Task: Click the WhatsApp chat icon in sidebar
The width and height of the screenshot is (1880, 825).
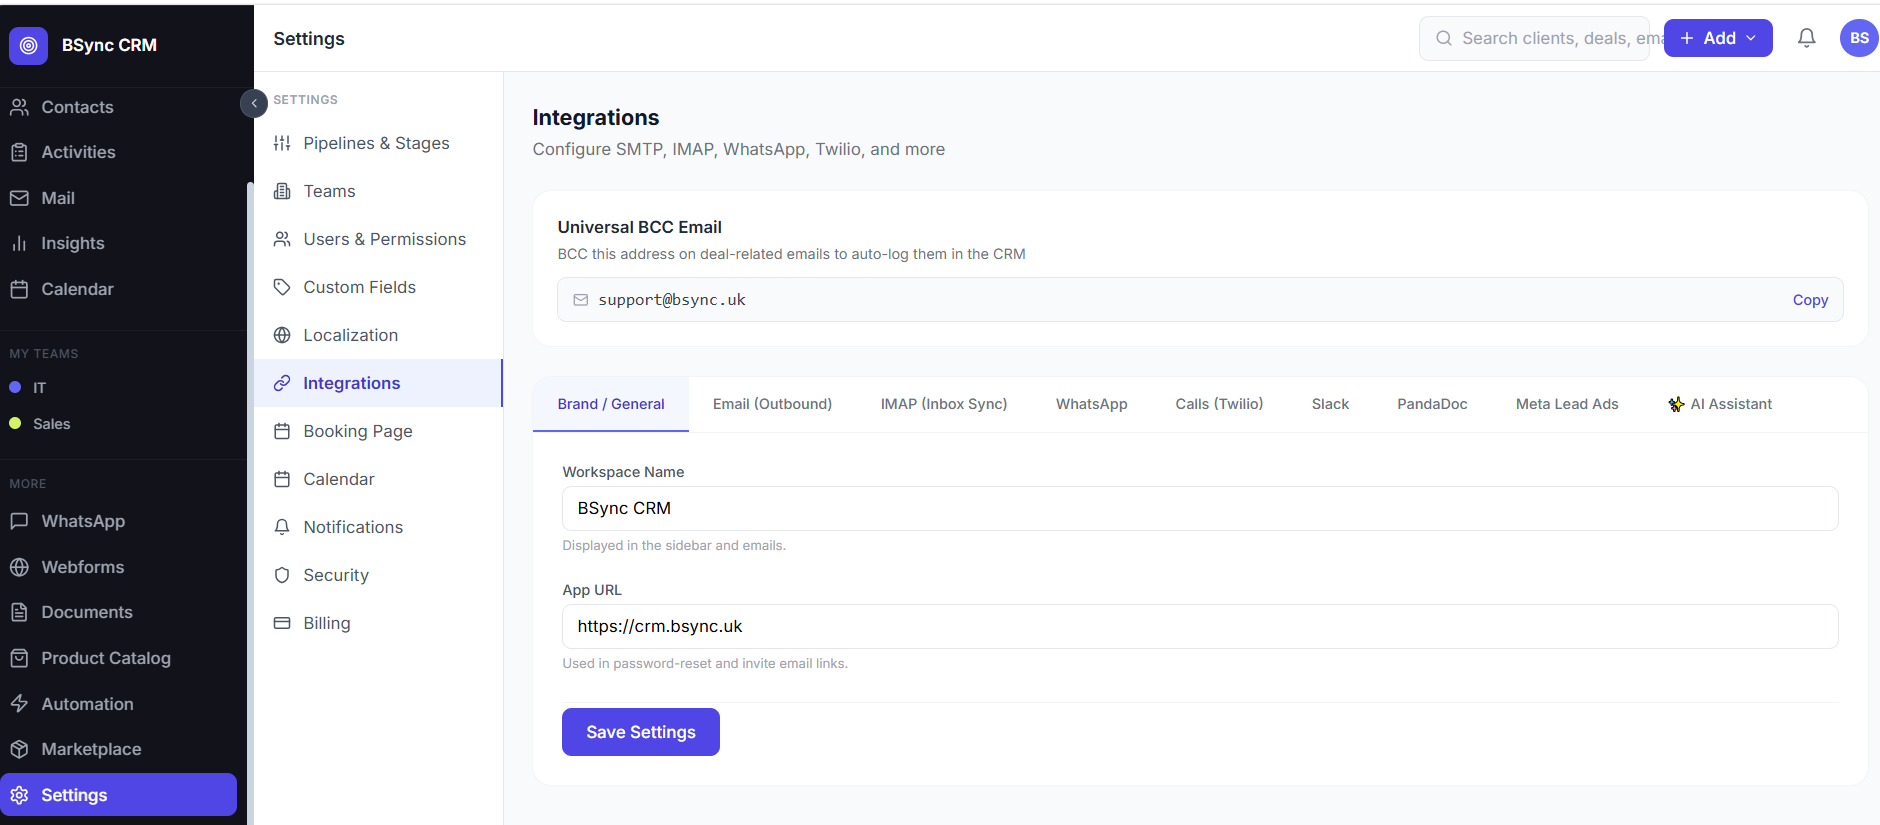Action: (19, 521)
